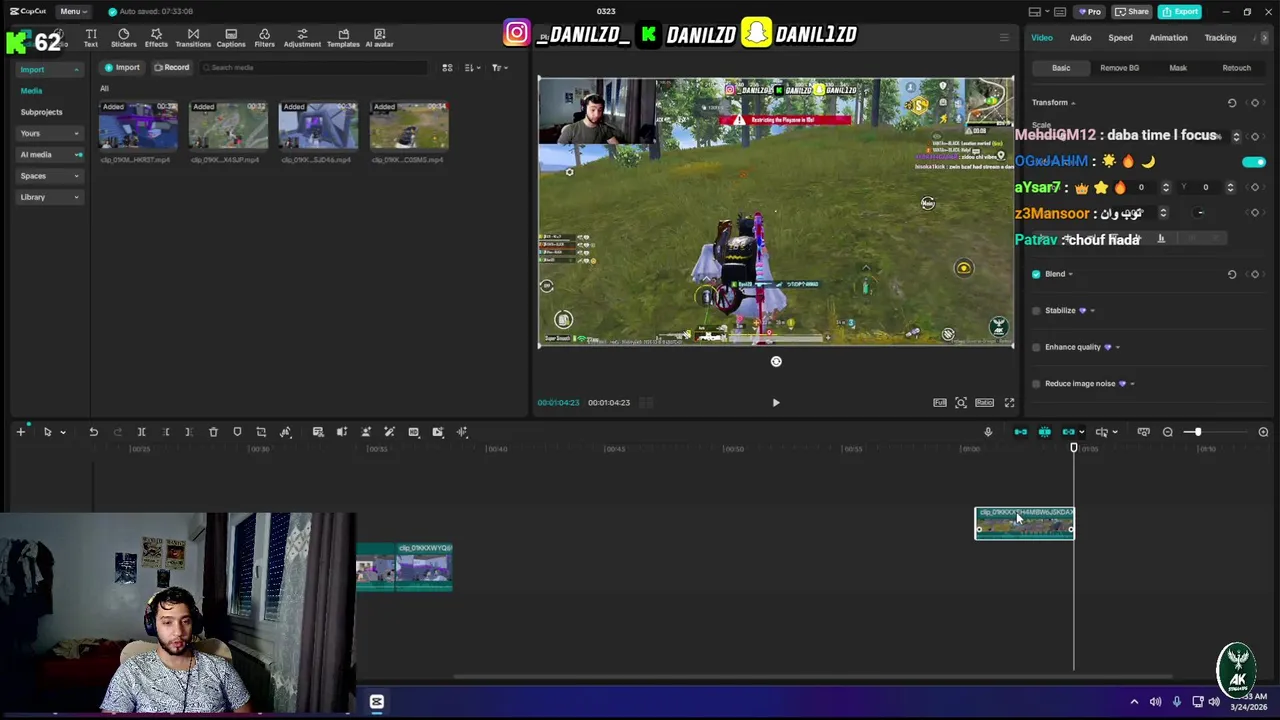The height and width of the screenshot is (720, 1280).
Task: Open the Effects panel
Action: point(156,38)
